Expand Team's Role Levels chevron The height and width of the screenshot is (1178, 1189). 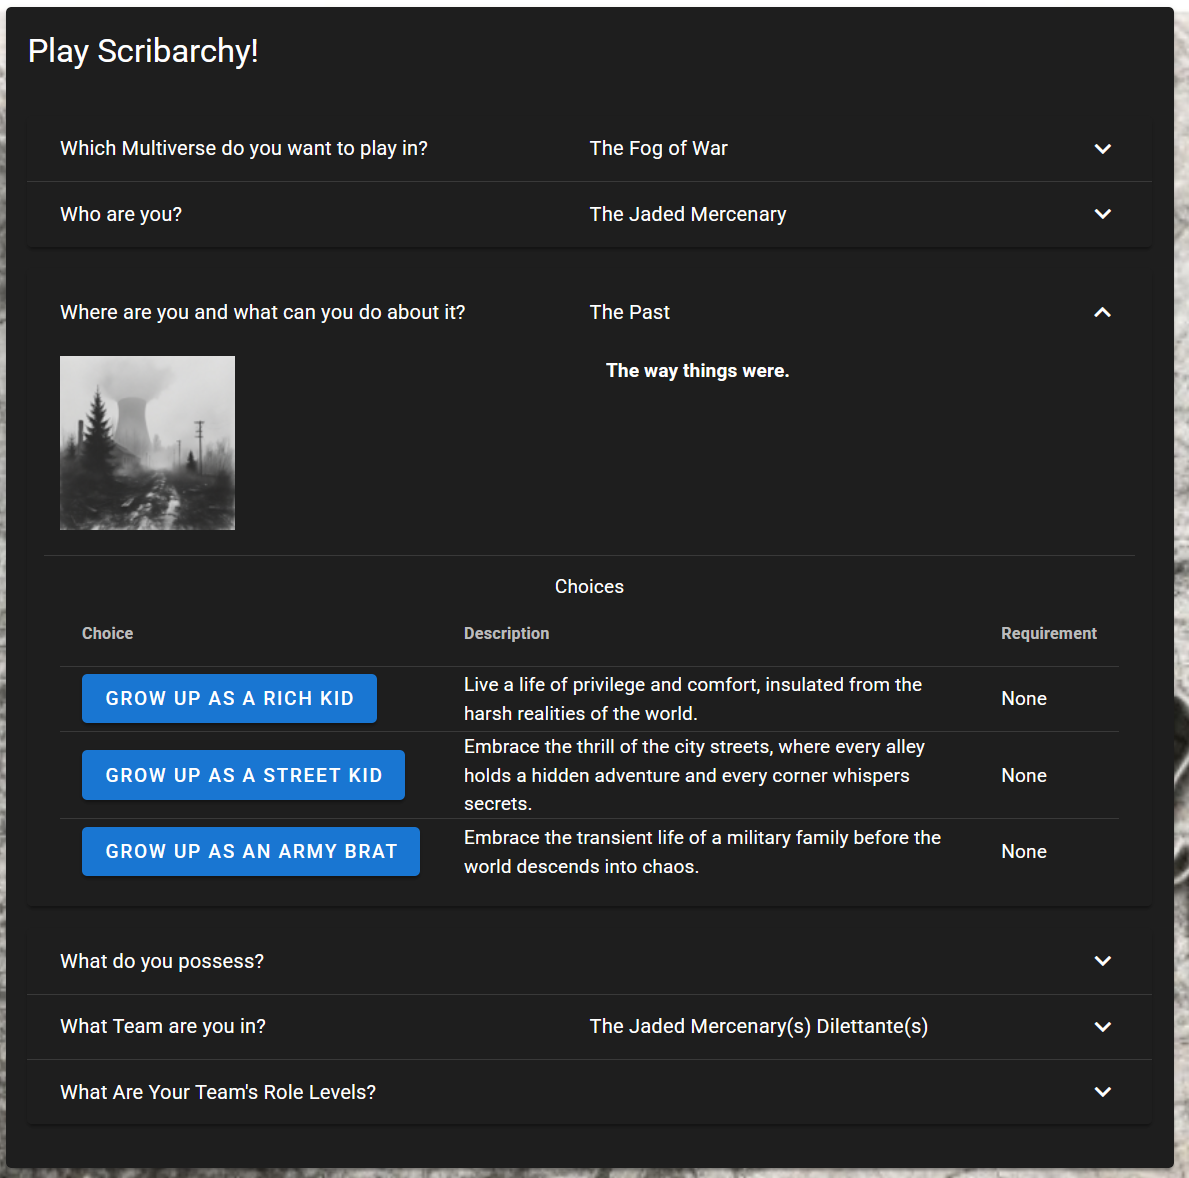1102,1092
